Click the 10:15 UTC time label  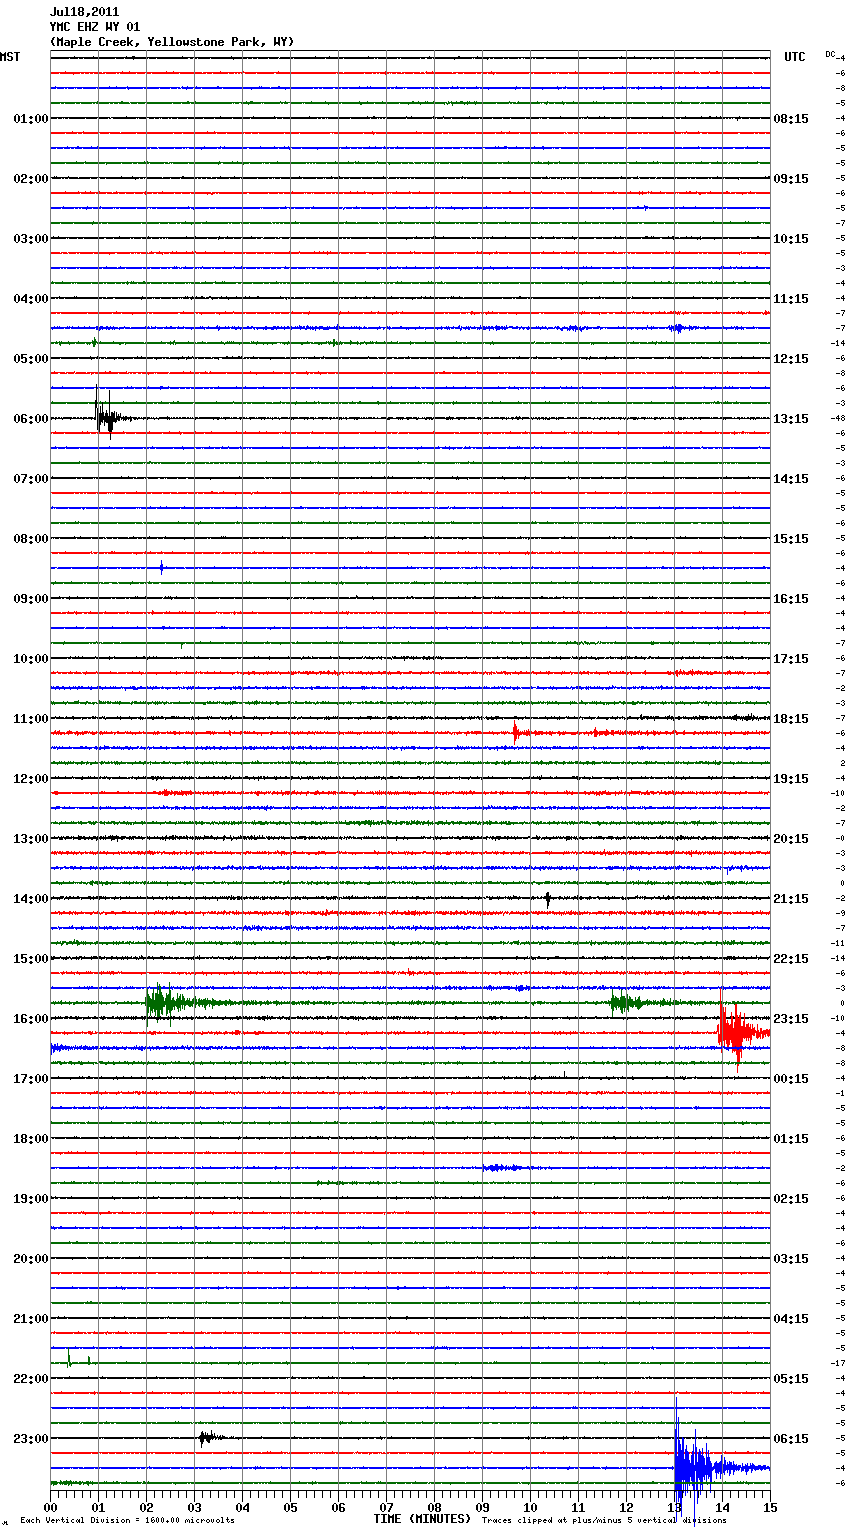point(791,239)
